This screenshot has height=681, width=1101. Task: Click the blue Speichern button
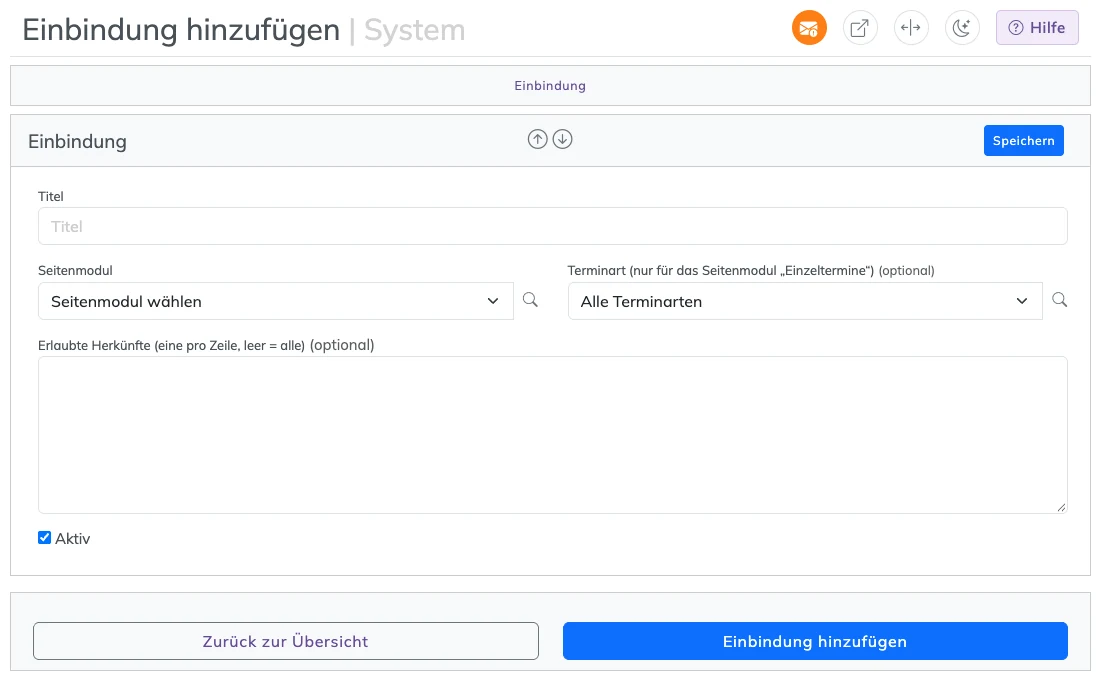tap(1023, 140)
